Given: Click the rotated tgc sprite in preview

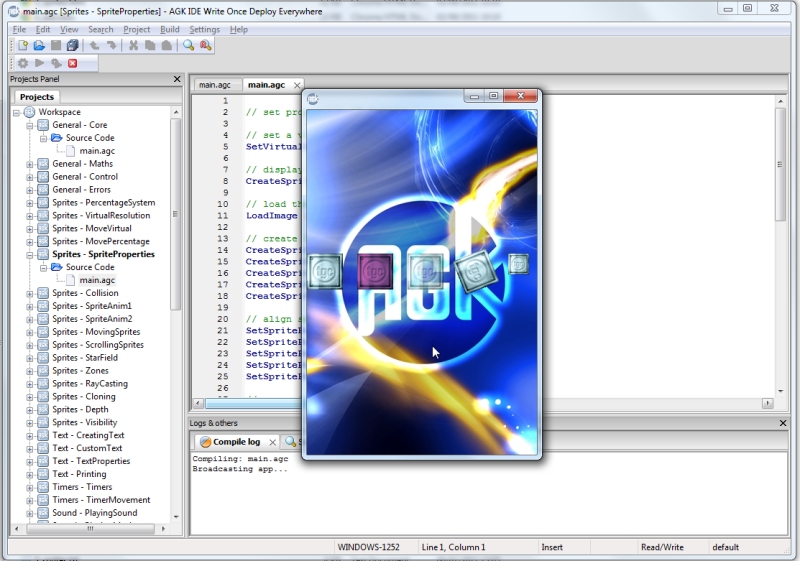Looking at the screenshot, I should [x=476, y=271].
